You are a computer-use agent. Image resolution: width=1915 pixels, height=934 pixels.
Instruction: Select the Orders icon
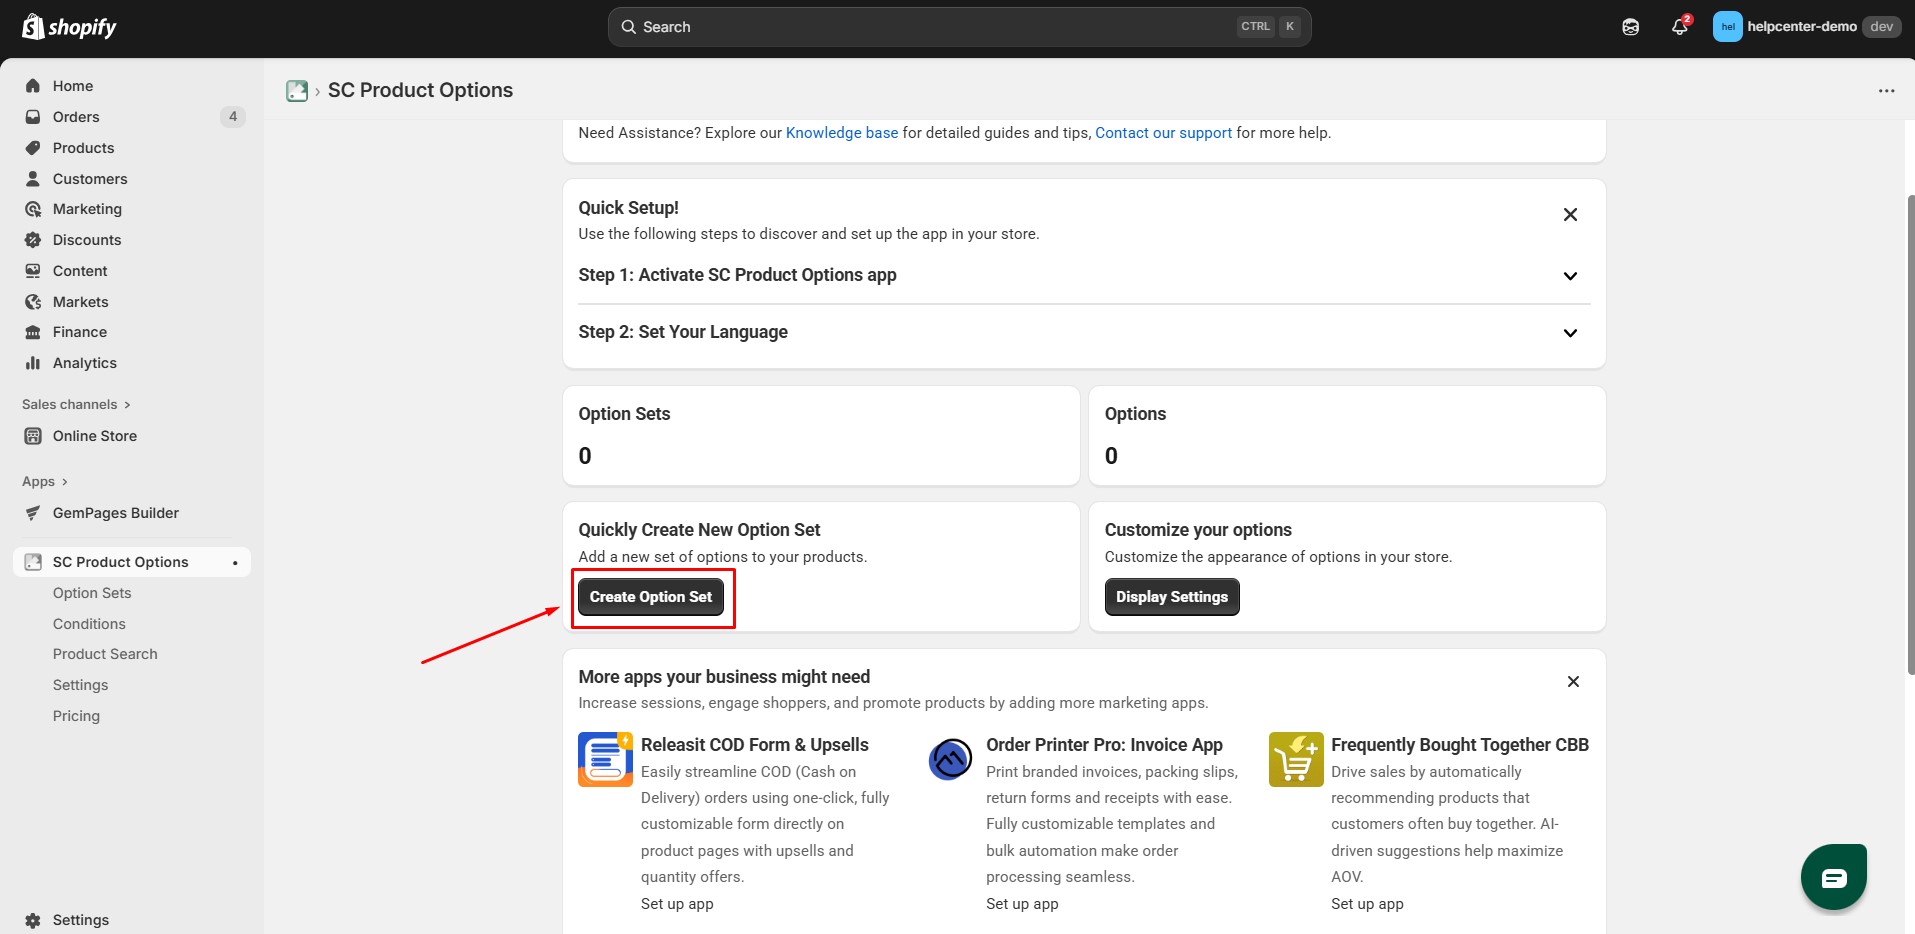pyautogui.click(x=33, y=116)
